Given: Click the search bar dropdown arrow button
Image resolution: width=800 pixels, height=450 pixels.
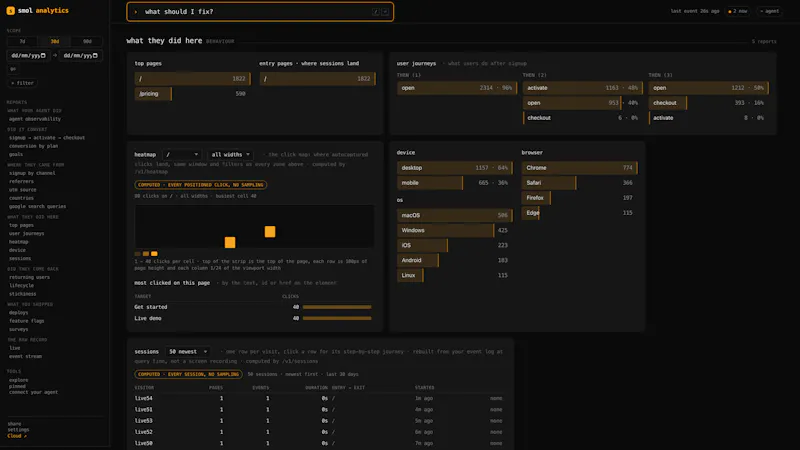Looking at the screenshot, I should (x=385, y=12).
